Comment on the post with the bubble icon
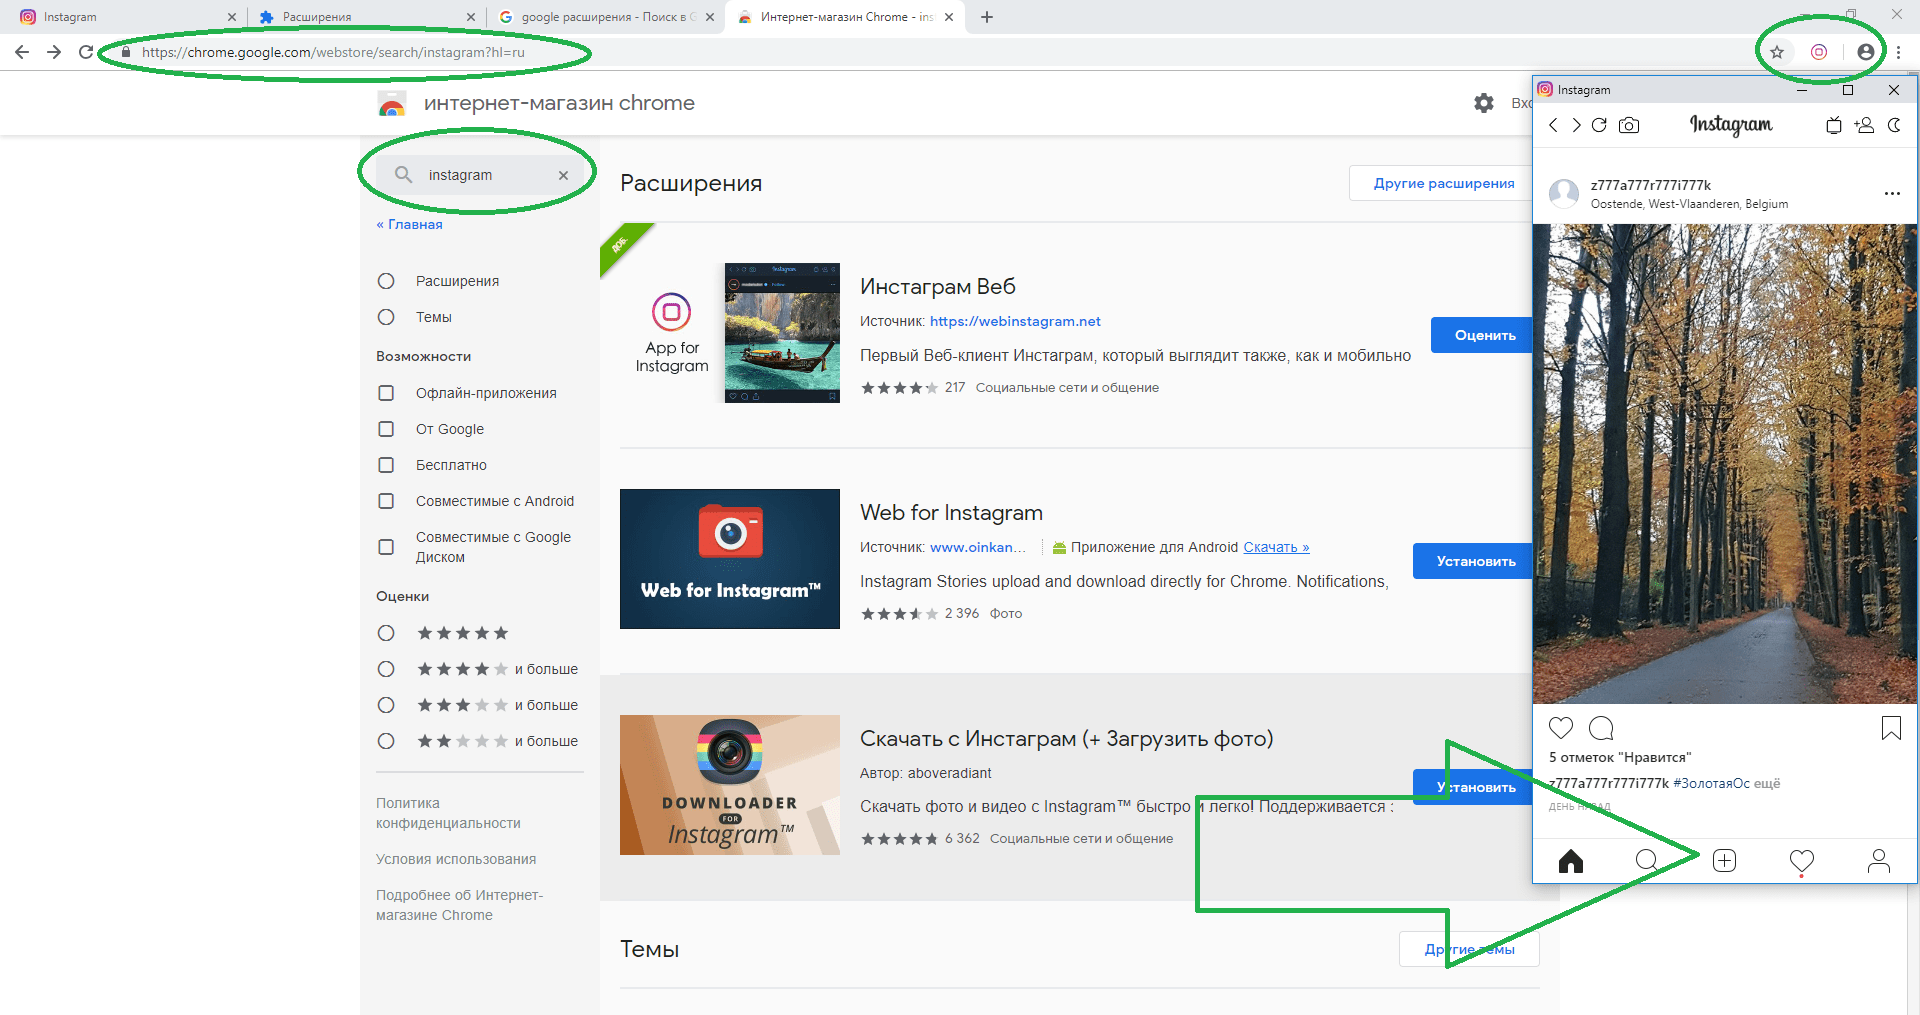1920x1015 pixels. pos(1601,728)
